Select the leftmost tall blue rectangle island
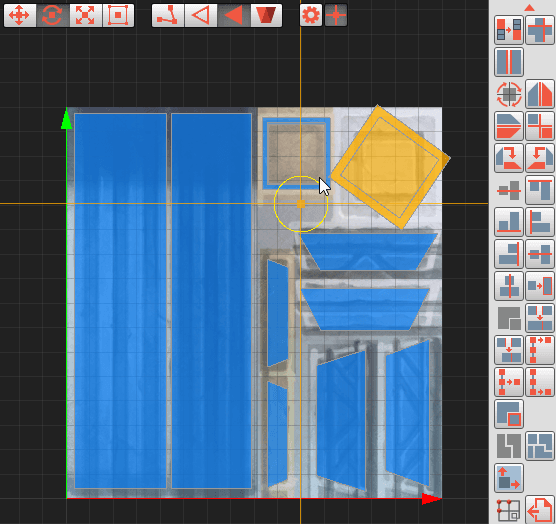Screen dimensions: 556x524 (x=121, y=301)
